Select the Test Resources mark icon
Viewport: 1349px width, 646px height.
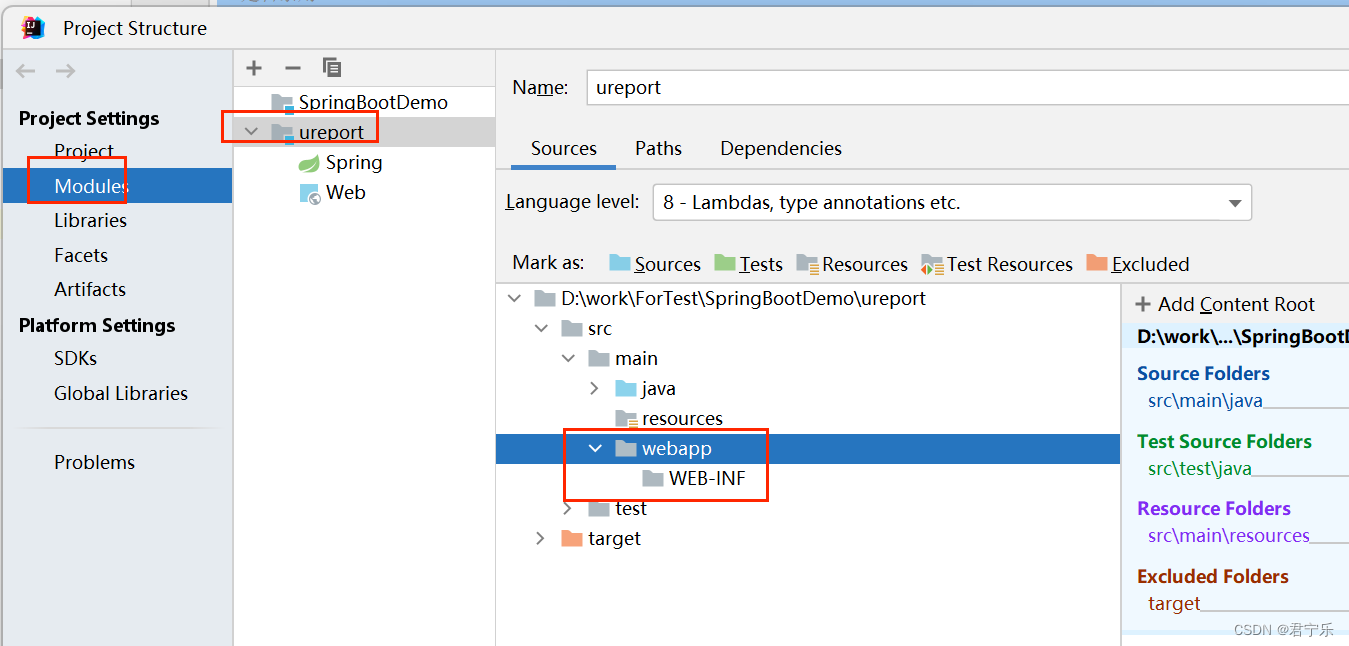pyautogui.click(x=932, y=263)
